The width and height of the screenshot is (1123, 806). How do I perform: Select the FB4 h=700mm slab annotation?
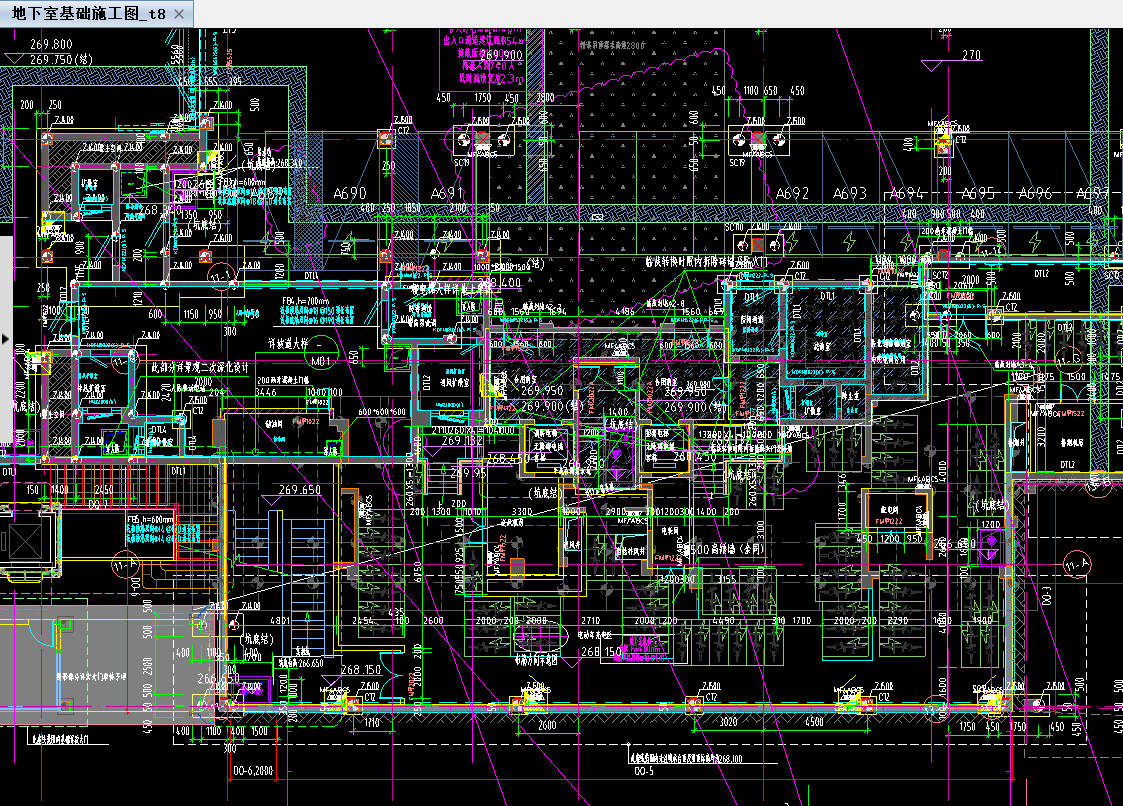[305, 300]
